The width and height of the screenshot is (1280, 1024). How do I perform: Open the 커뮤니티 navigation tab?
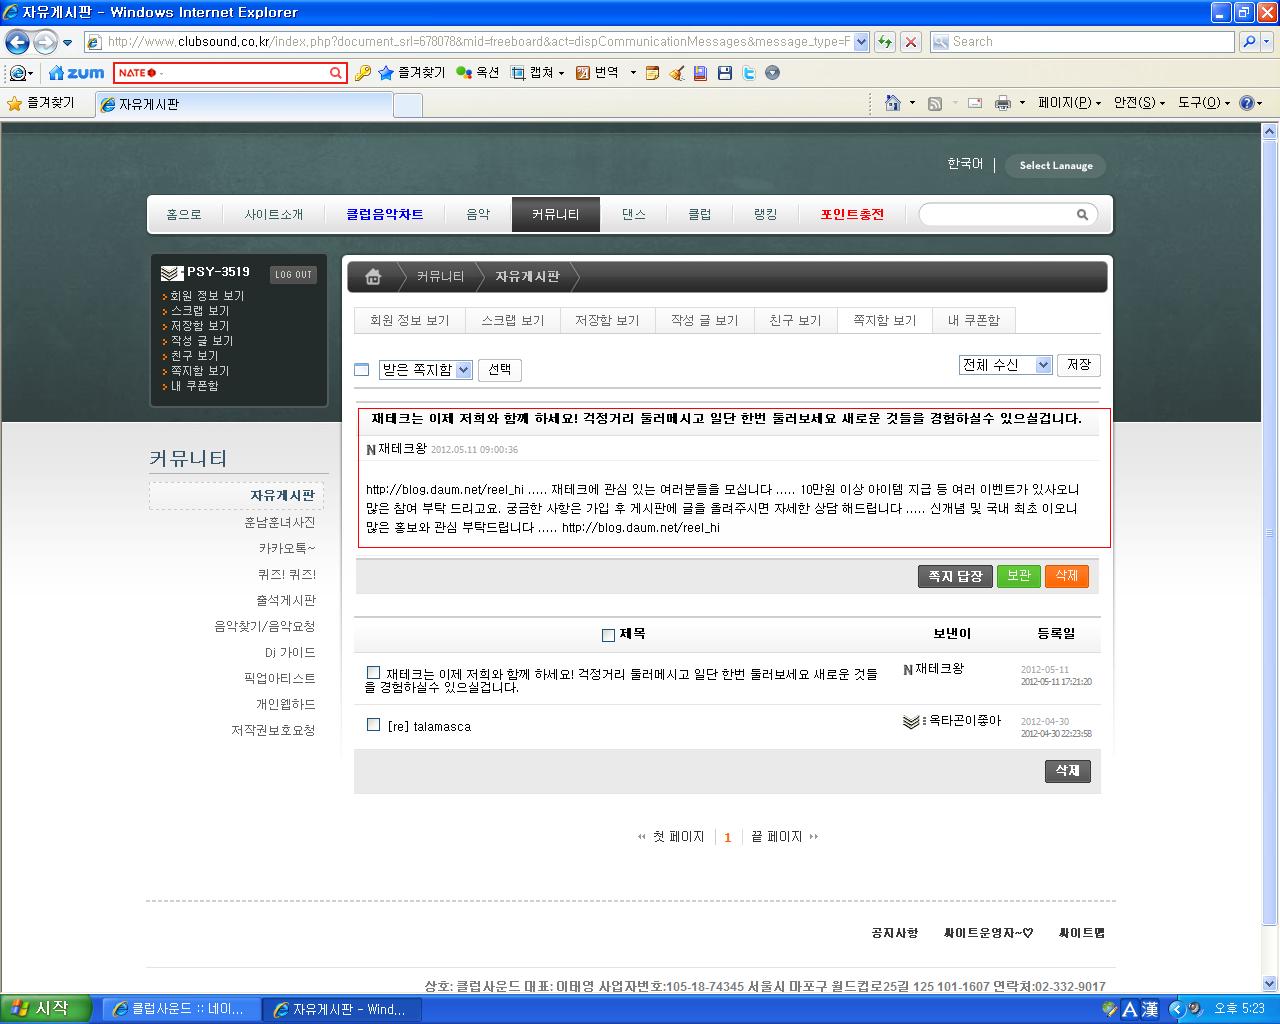coord(555,214)
